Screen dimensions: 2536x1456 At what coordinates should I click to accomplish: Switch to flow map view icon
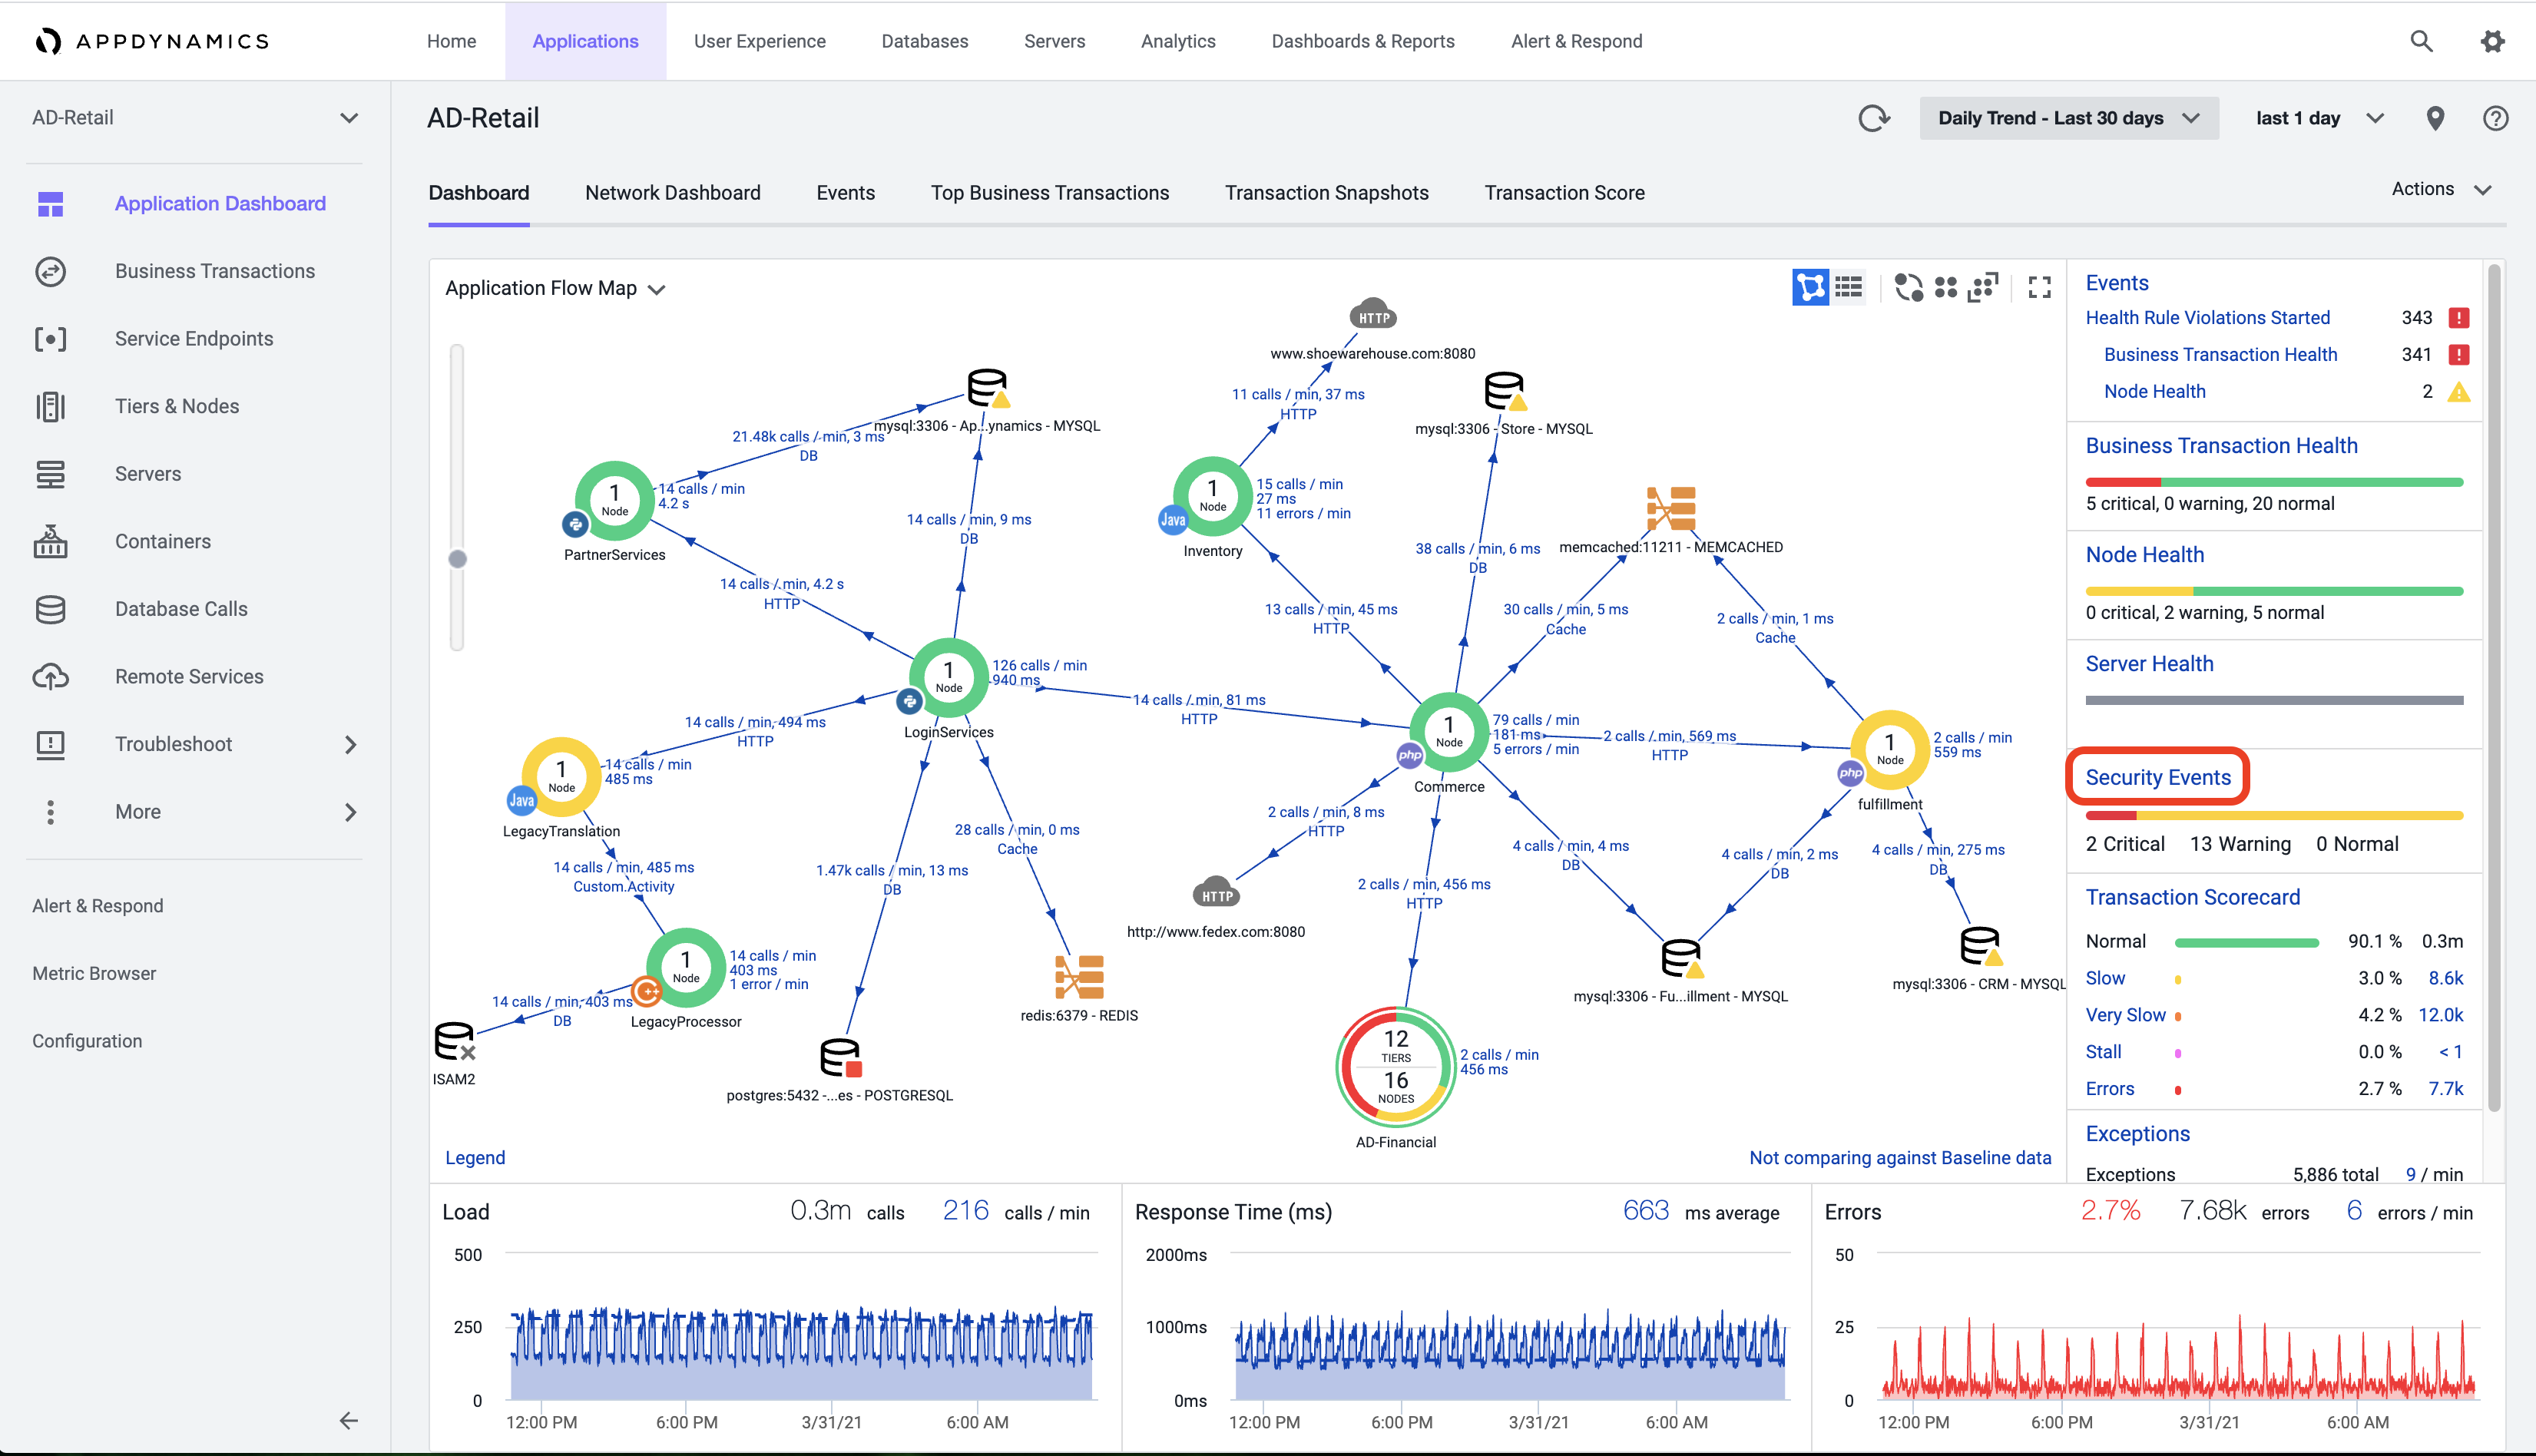click(x=1810, y=288)
